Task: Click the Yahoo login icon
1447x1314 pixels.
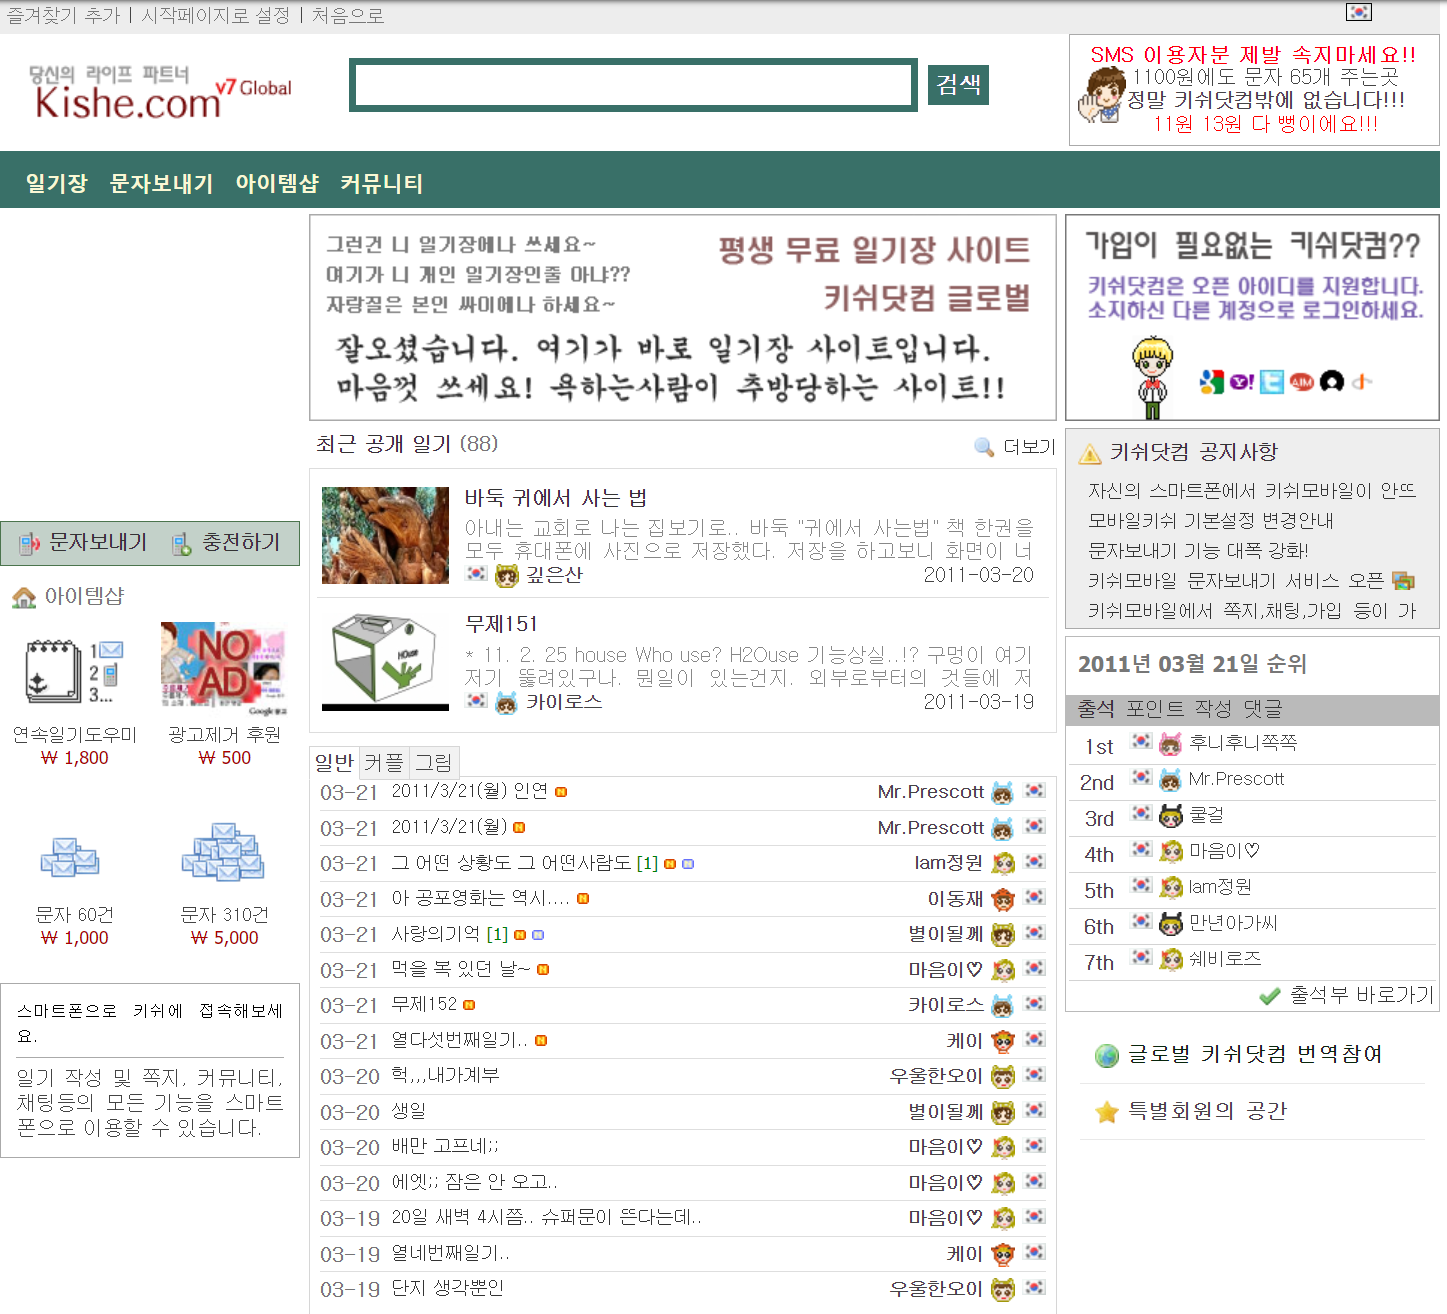Action: click(x=1242, y=382)
